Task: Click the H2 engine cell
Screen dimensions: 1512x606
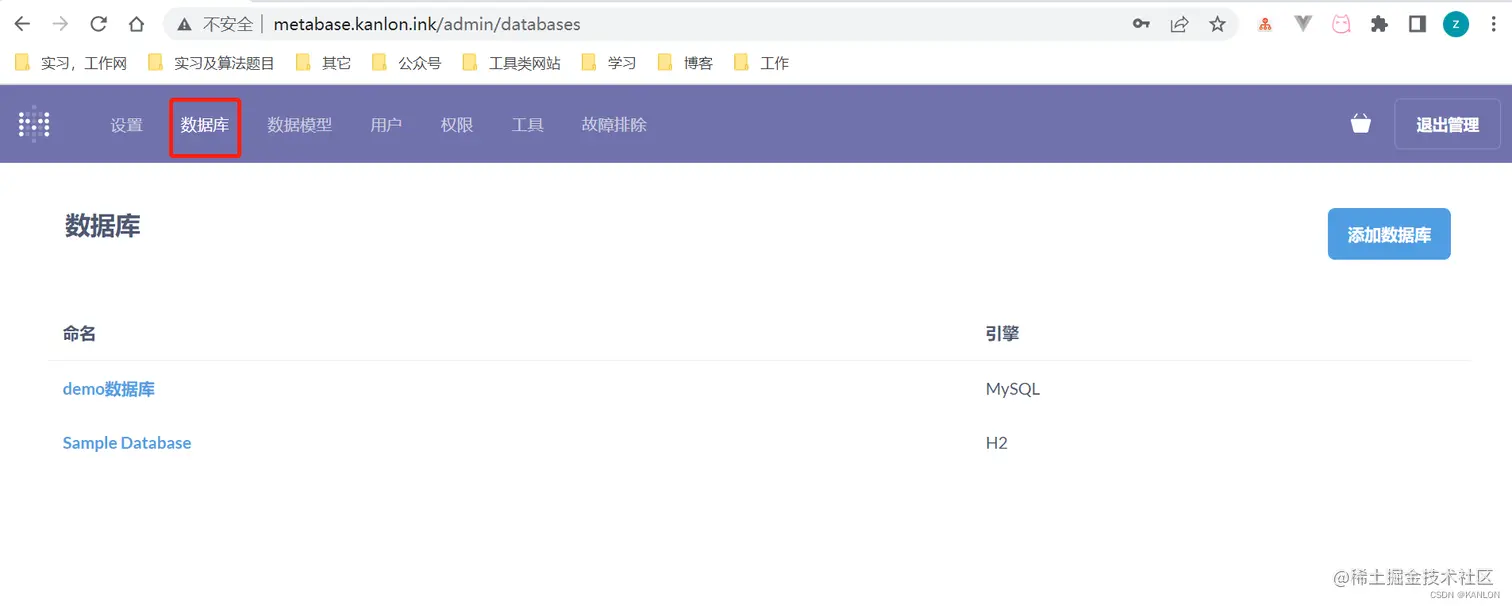Action: pos(997,443)
